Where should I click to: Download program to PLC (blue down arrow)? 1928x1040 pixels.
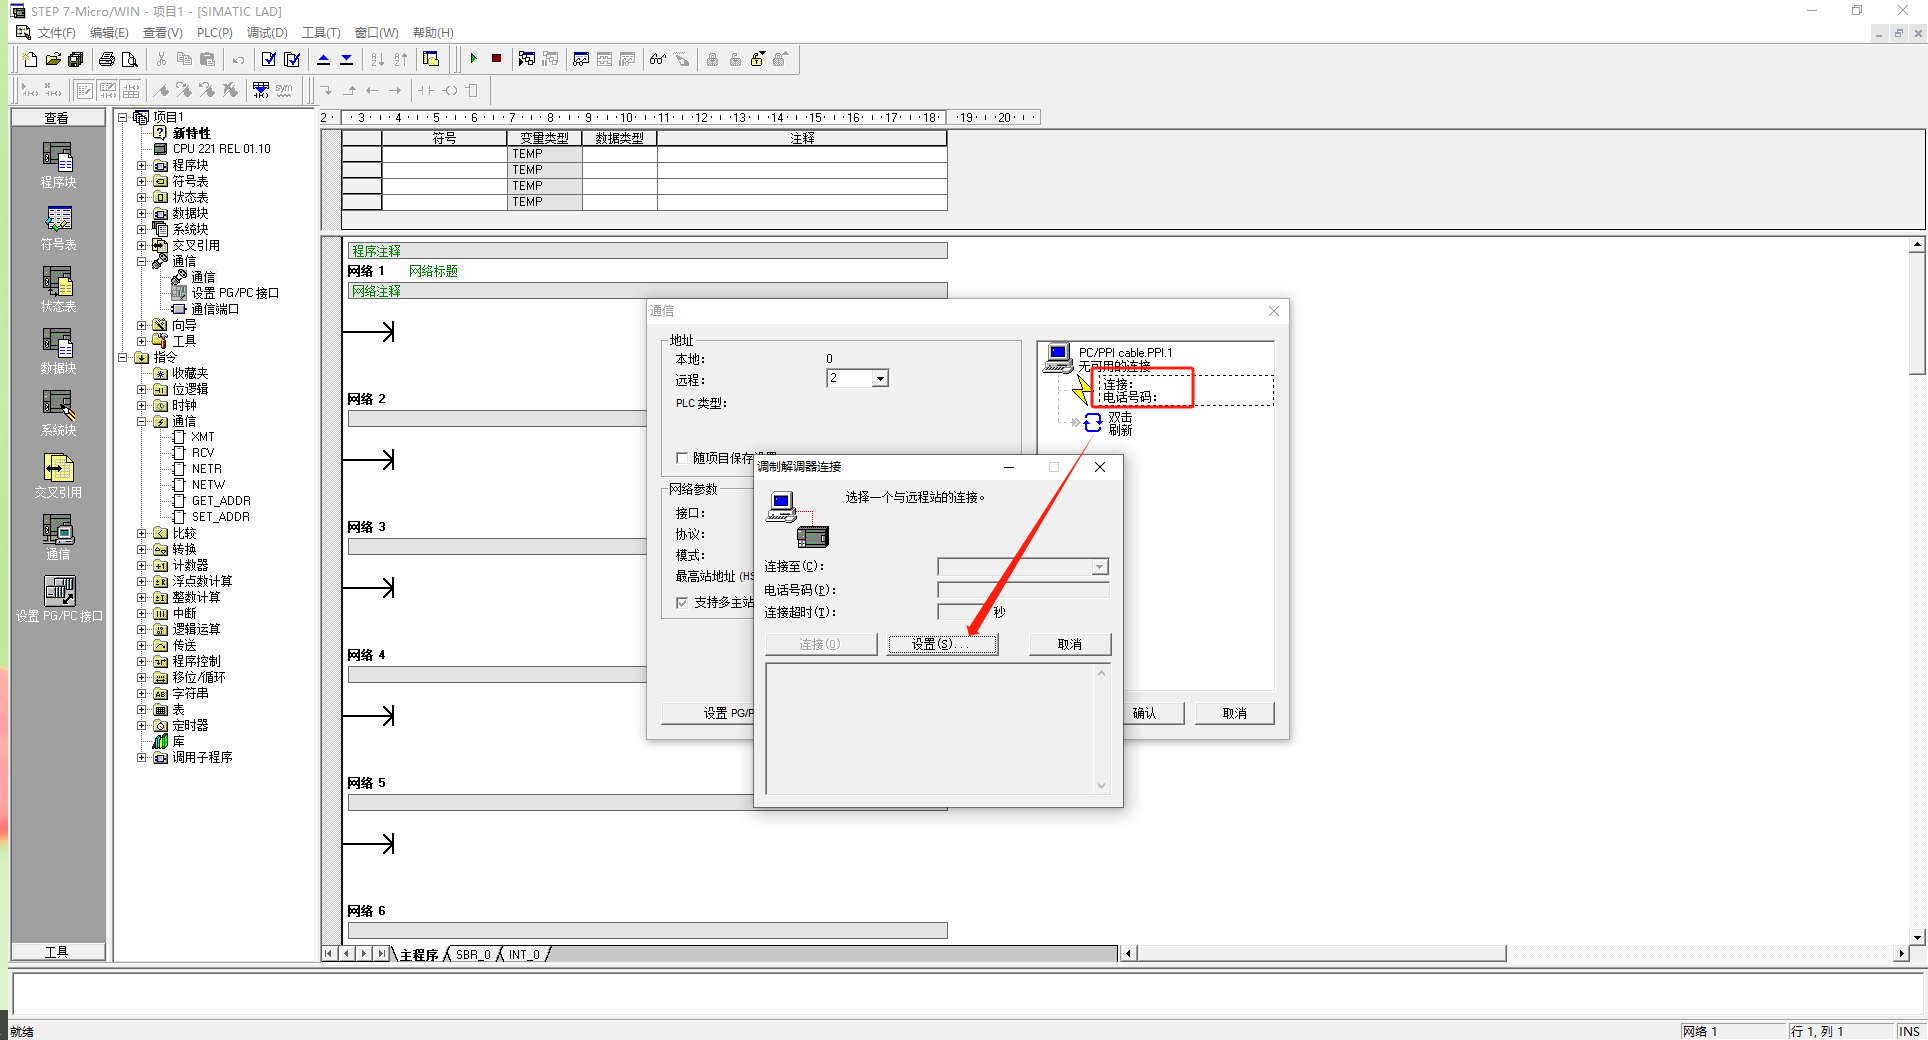(x=346, y=59)
